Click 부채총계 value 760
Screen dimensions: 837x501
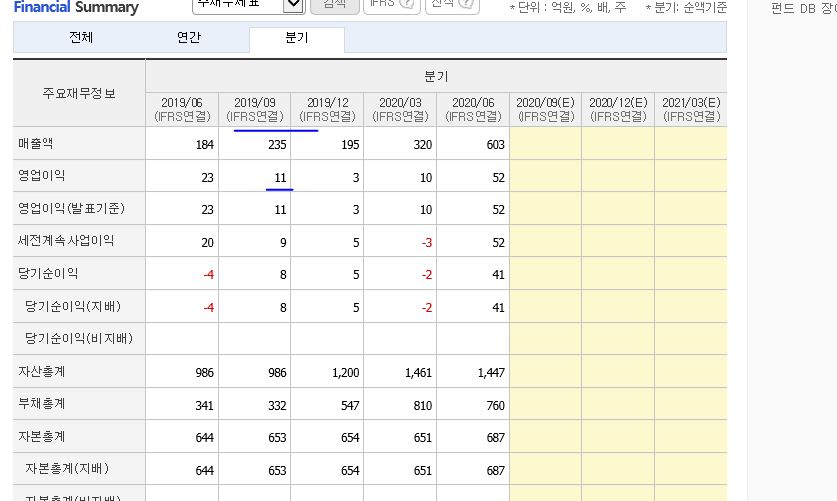click(496, 405)
